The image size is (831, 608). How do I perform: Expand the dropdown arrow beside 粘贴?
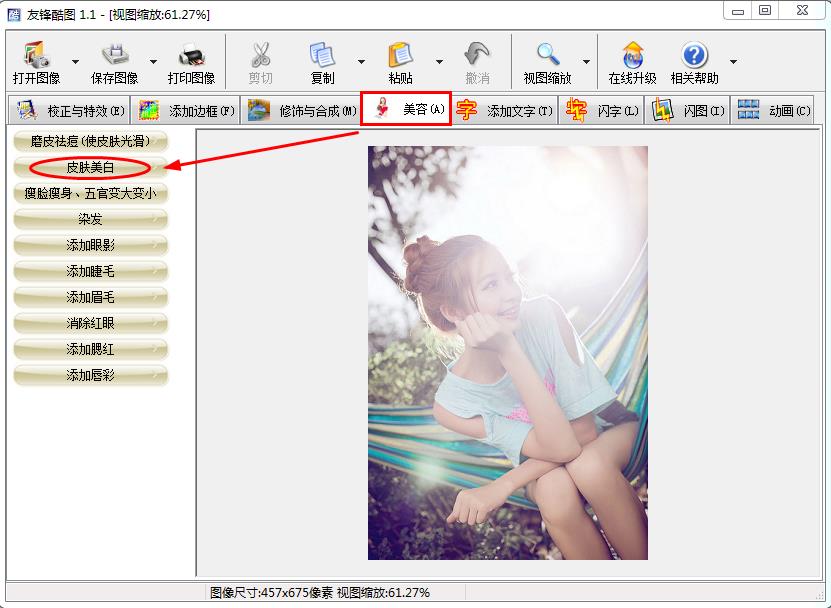point(439,62)
